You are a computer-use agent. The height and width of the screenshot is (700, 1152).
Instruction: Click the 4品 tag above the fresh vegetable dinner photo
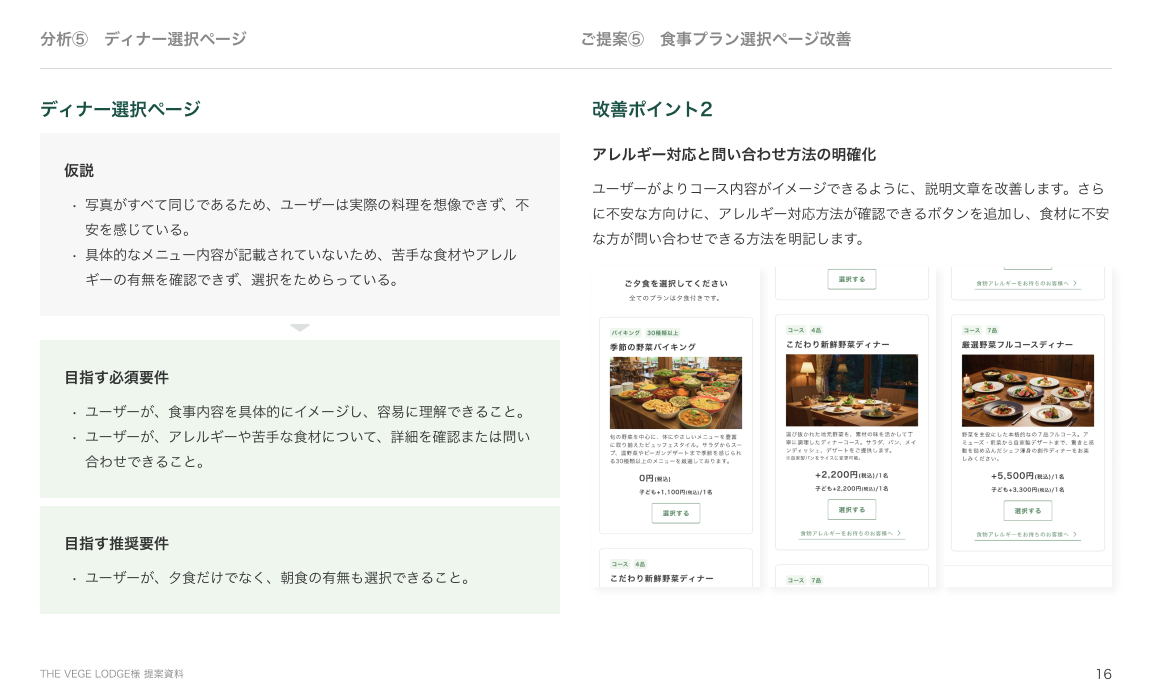click(816, 330)
